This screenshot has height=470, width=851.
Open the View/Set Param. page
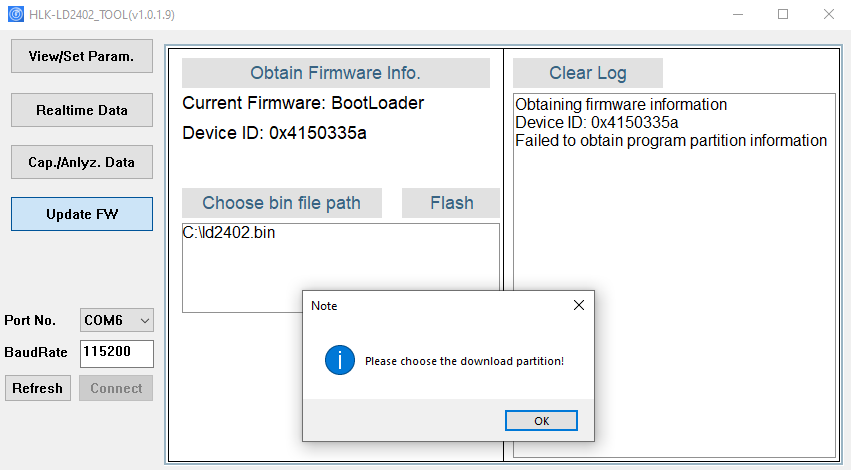pyautogui.click(x=81, y=56)
